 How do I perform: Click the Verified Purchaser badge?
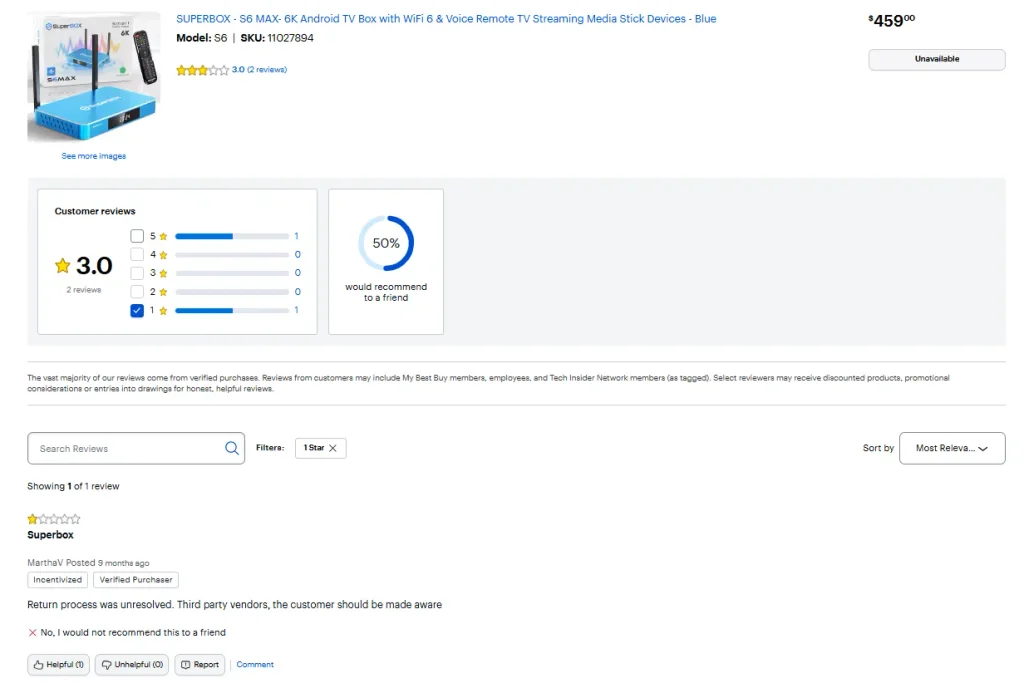pos(136,580)
